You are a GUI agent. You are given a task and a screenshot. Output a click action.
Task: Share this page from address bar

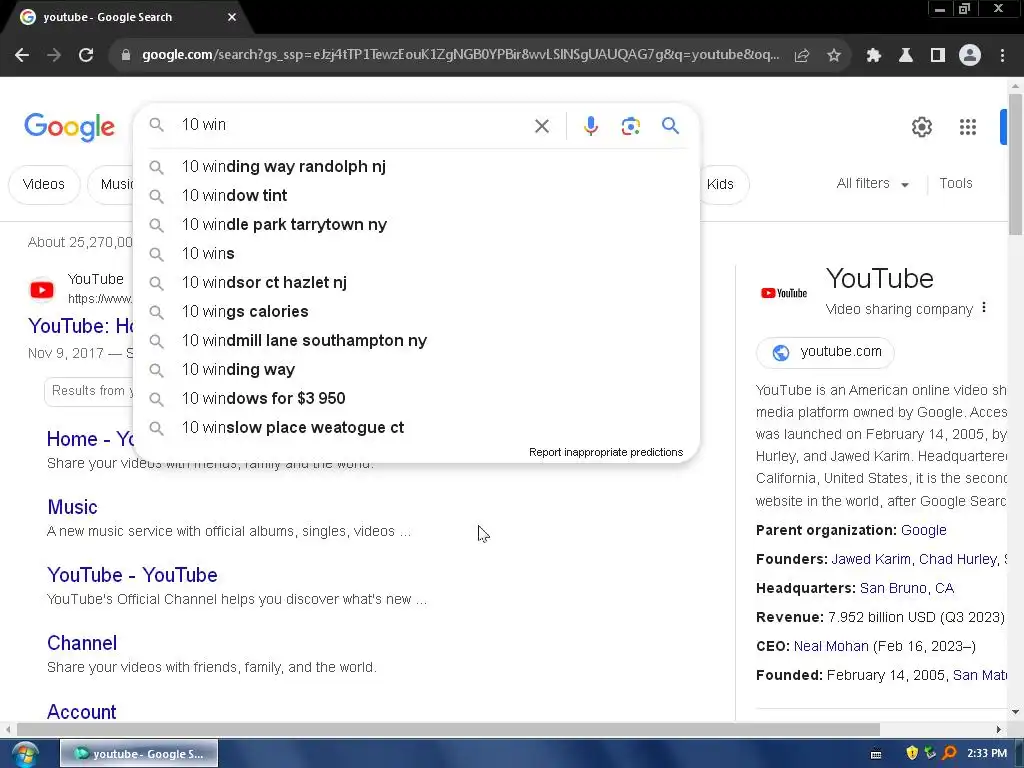[802, 56]
